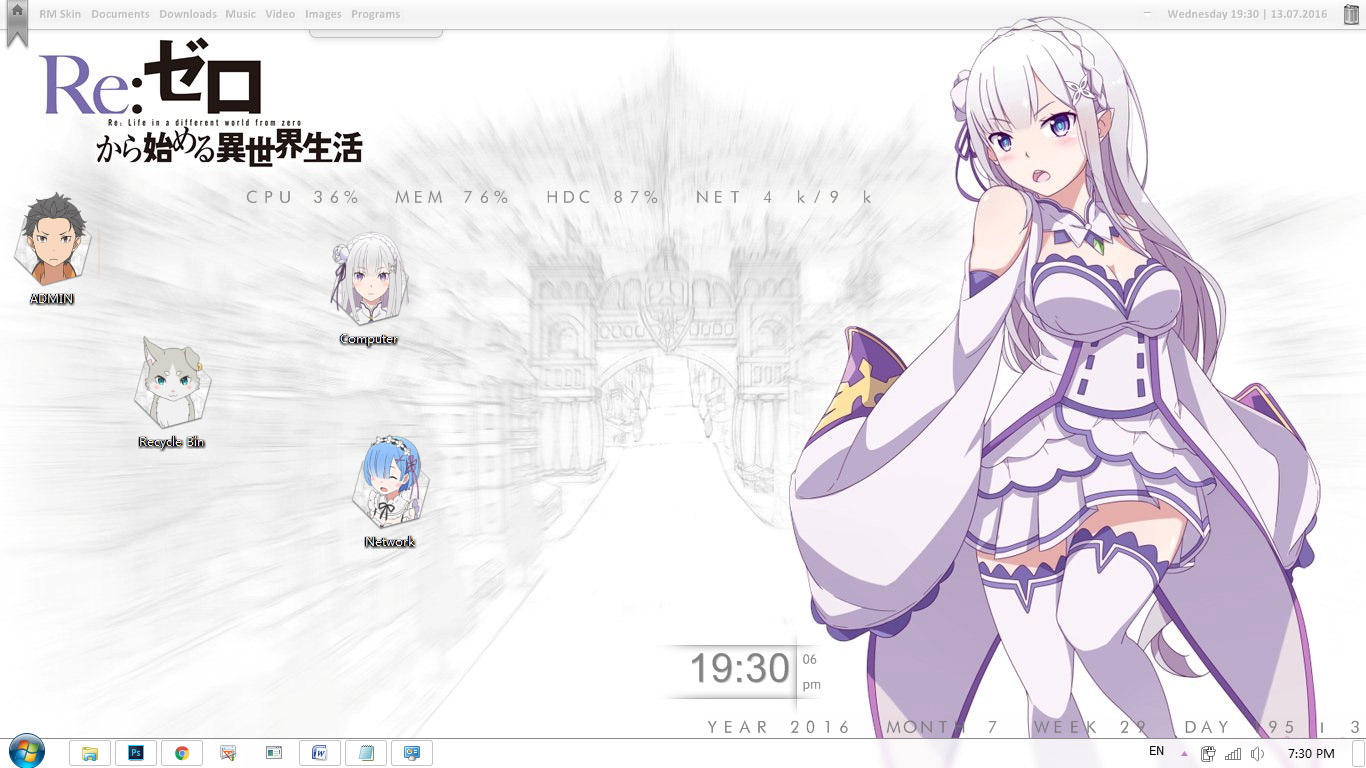Open the Programs menu in the top bar
The image size is (1366, 768).
tap(375, 13)
